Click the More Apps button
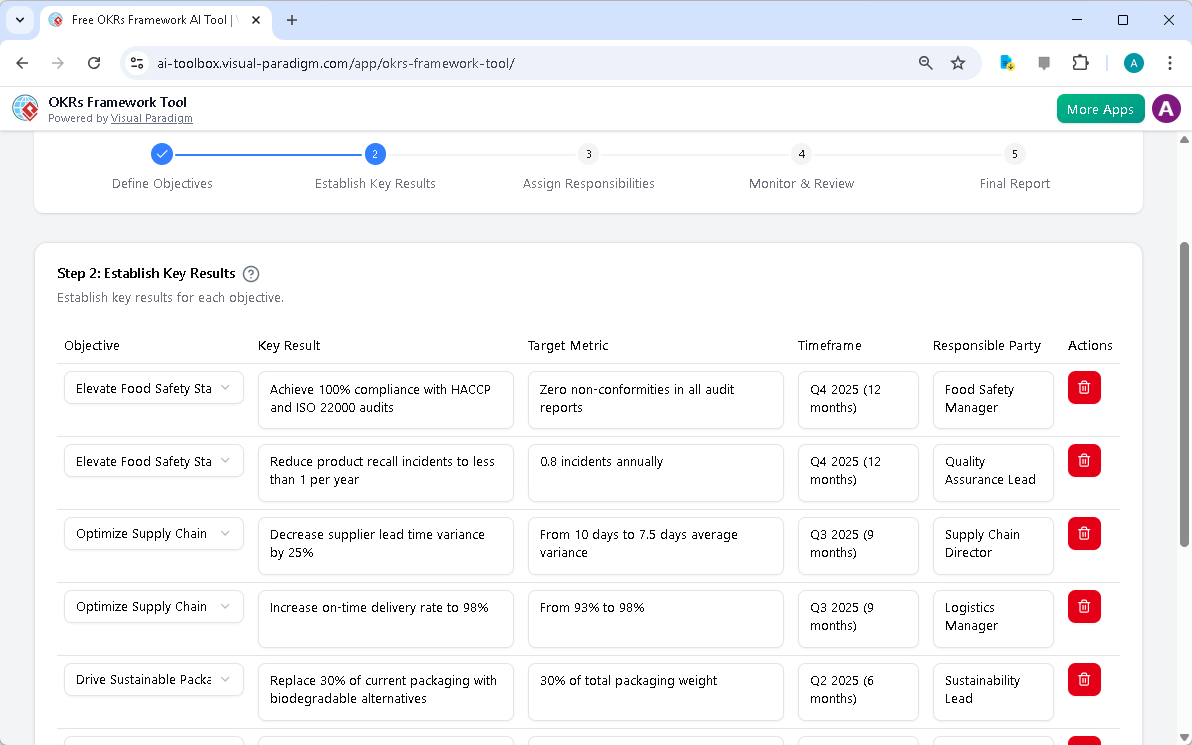Viewport: 1192px width, 745px height. (x=1100, y=108)
